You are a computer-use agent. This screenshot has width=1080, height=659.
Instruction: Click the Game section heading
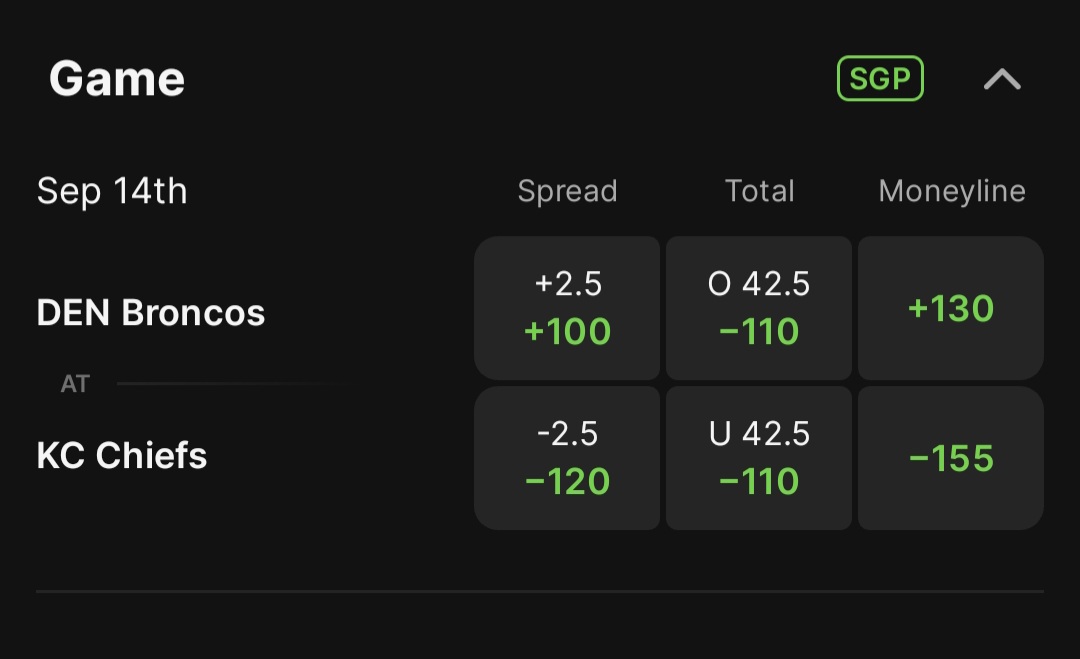(x=117, y=79)
